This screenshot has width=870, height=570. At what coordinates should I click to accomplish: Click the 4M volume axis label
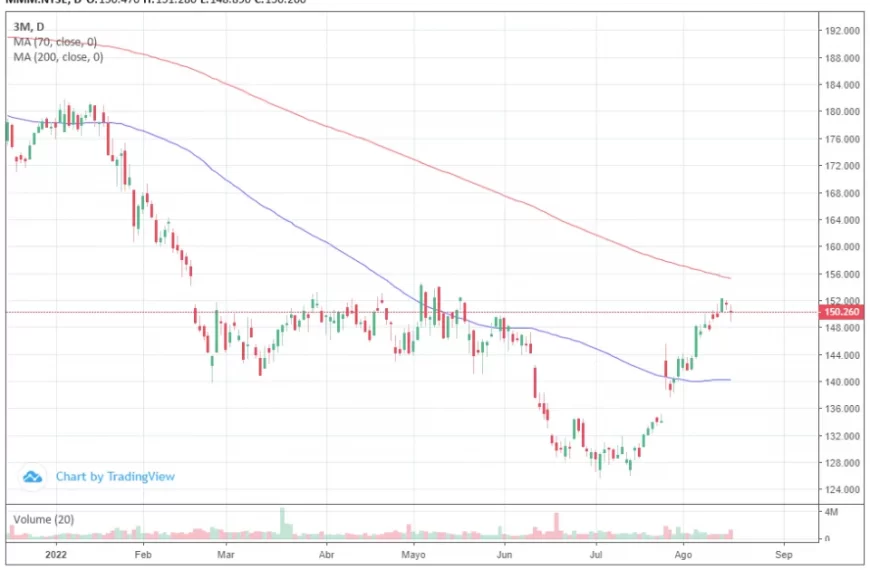point(831,512)
